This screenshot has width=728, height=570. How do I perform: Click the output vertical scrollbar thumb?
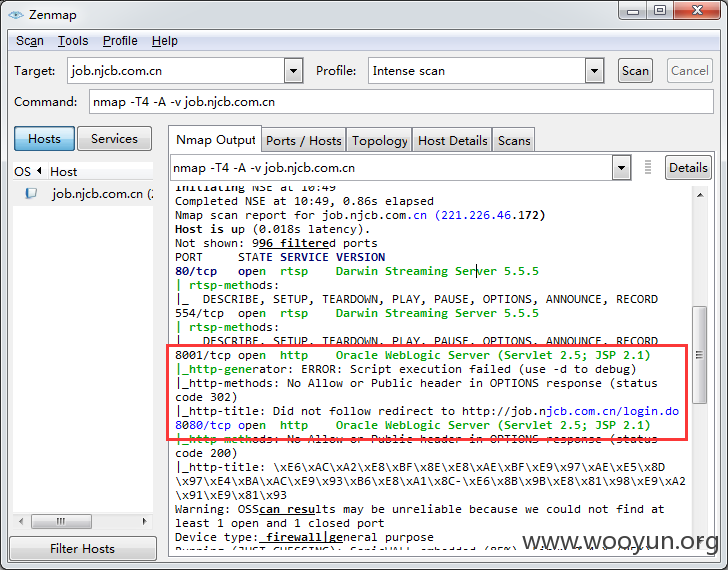click(x=699, y=355)
